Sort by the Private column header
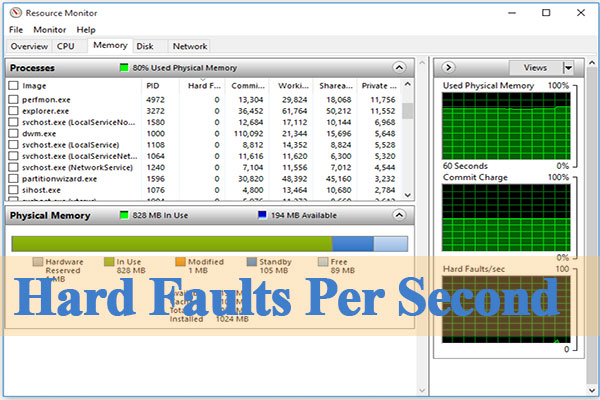600x400 pixels. pyautogui.click(x=379, y=86)
